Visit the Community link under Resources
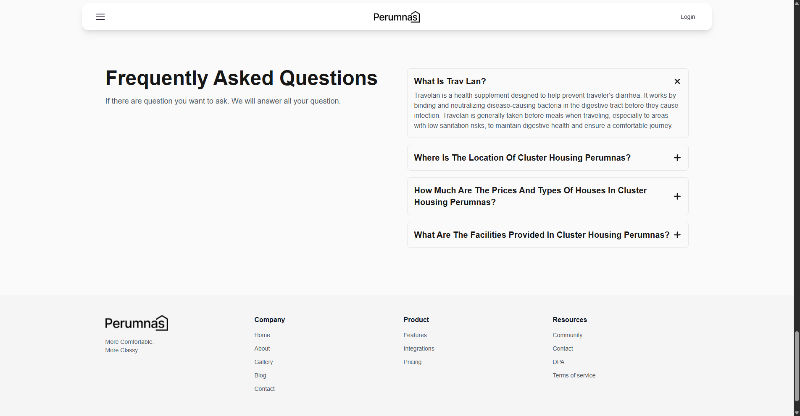 pos(567,335)
